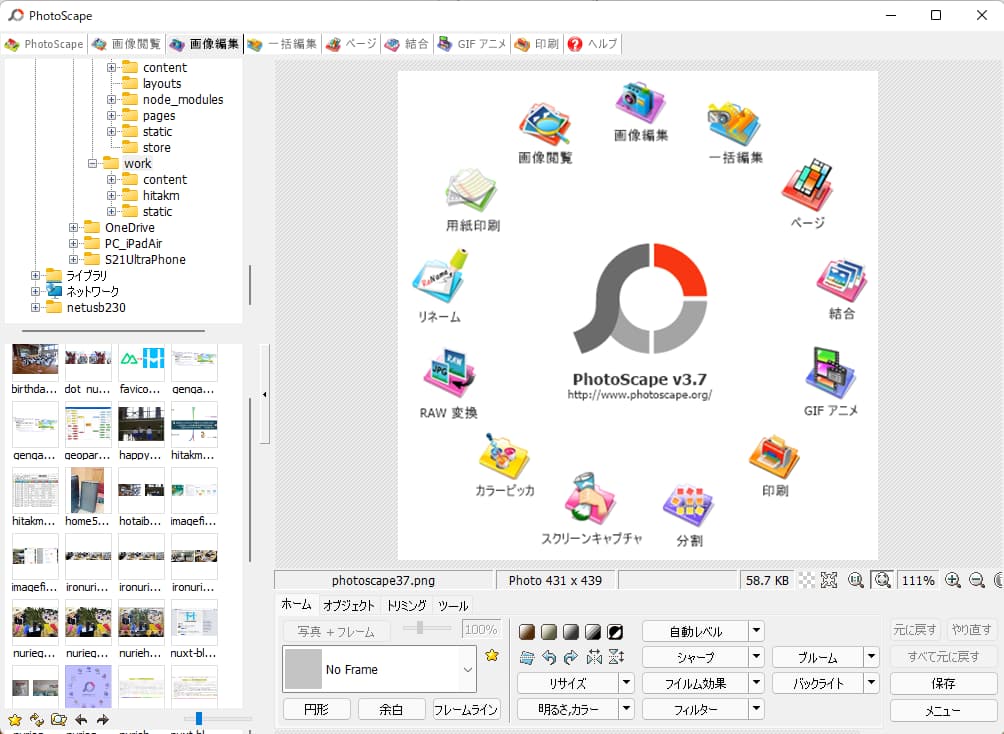
Task: Select the hitakm folder in the tree
Action: coord(160,196)
